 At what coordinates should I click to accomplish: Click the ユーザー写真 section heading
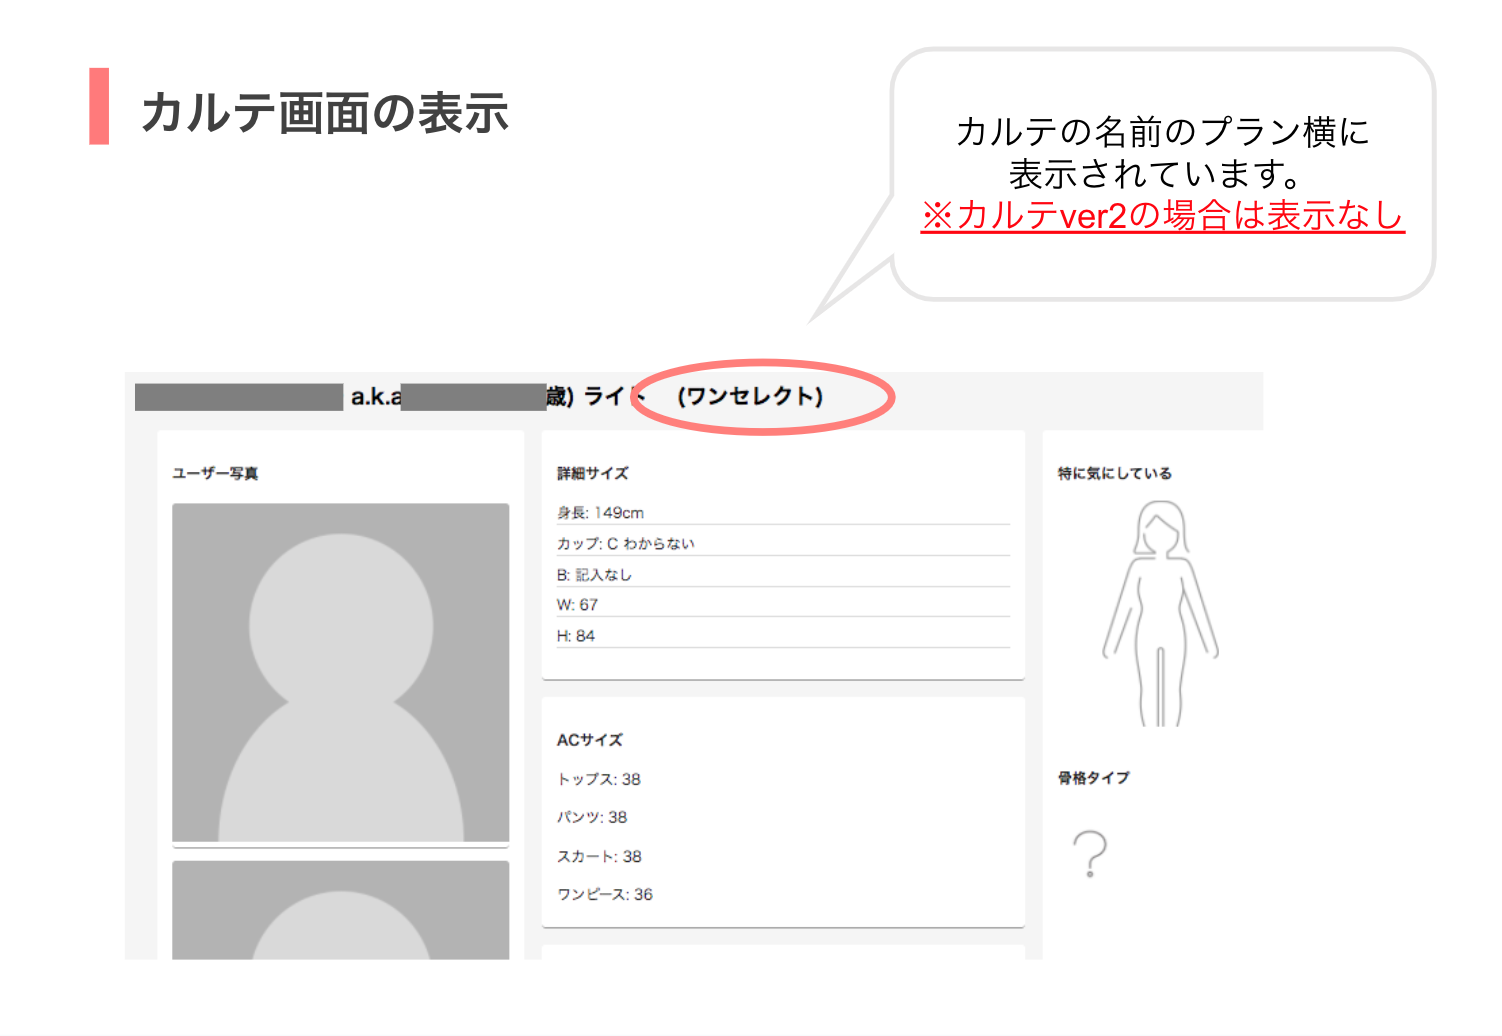(215, 473)
